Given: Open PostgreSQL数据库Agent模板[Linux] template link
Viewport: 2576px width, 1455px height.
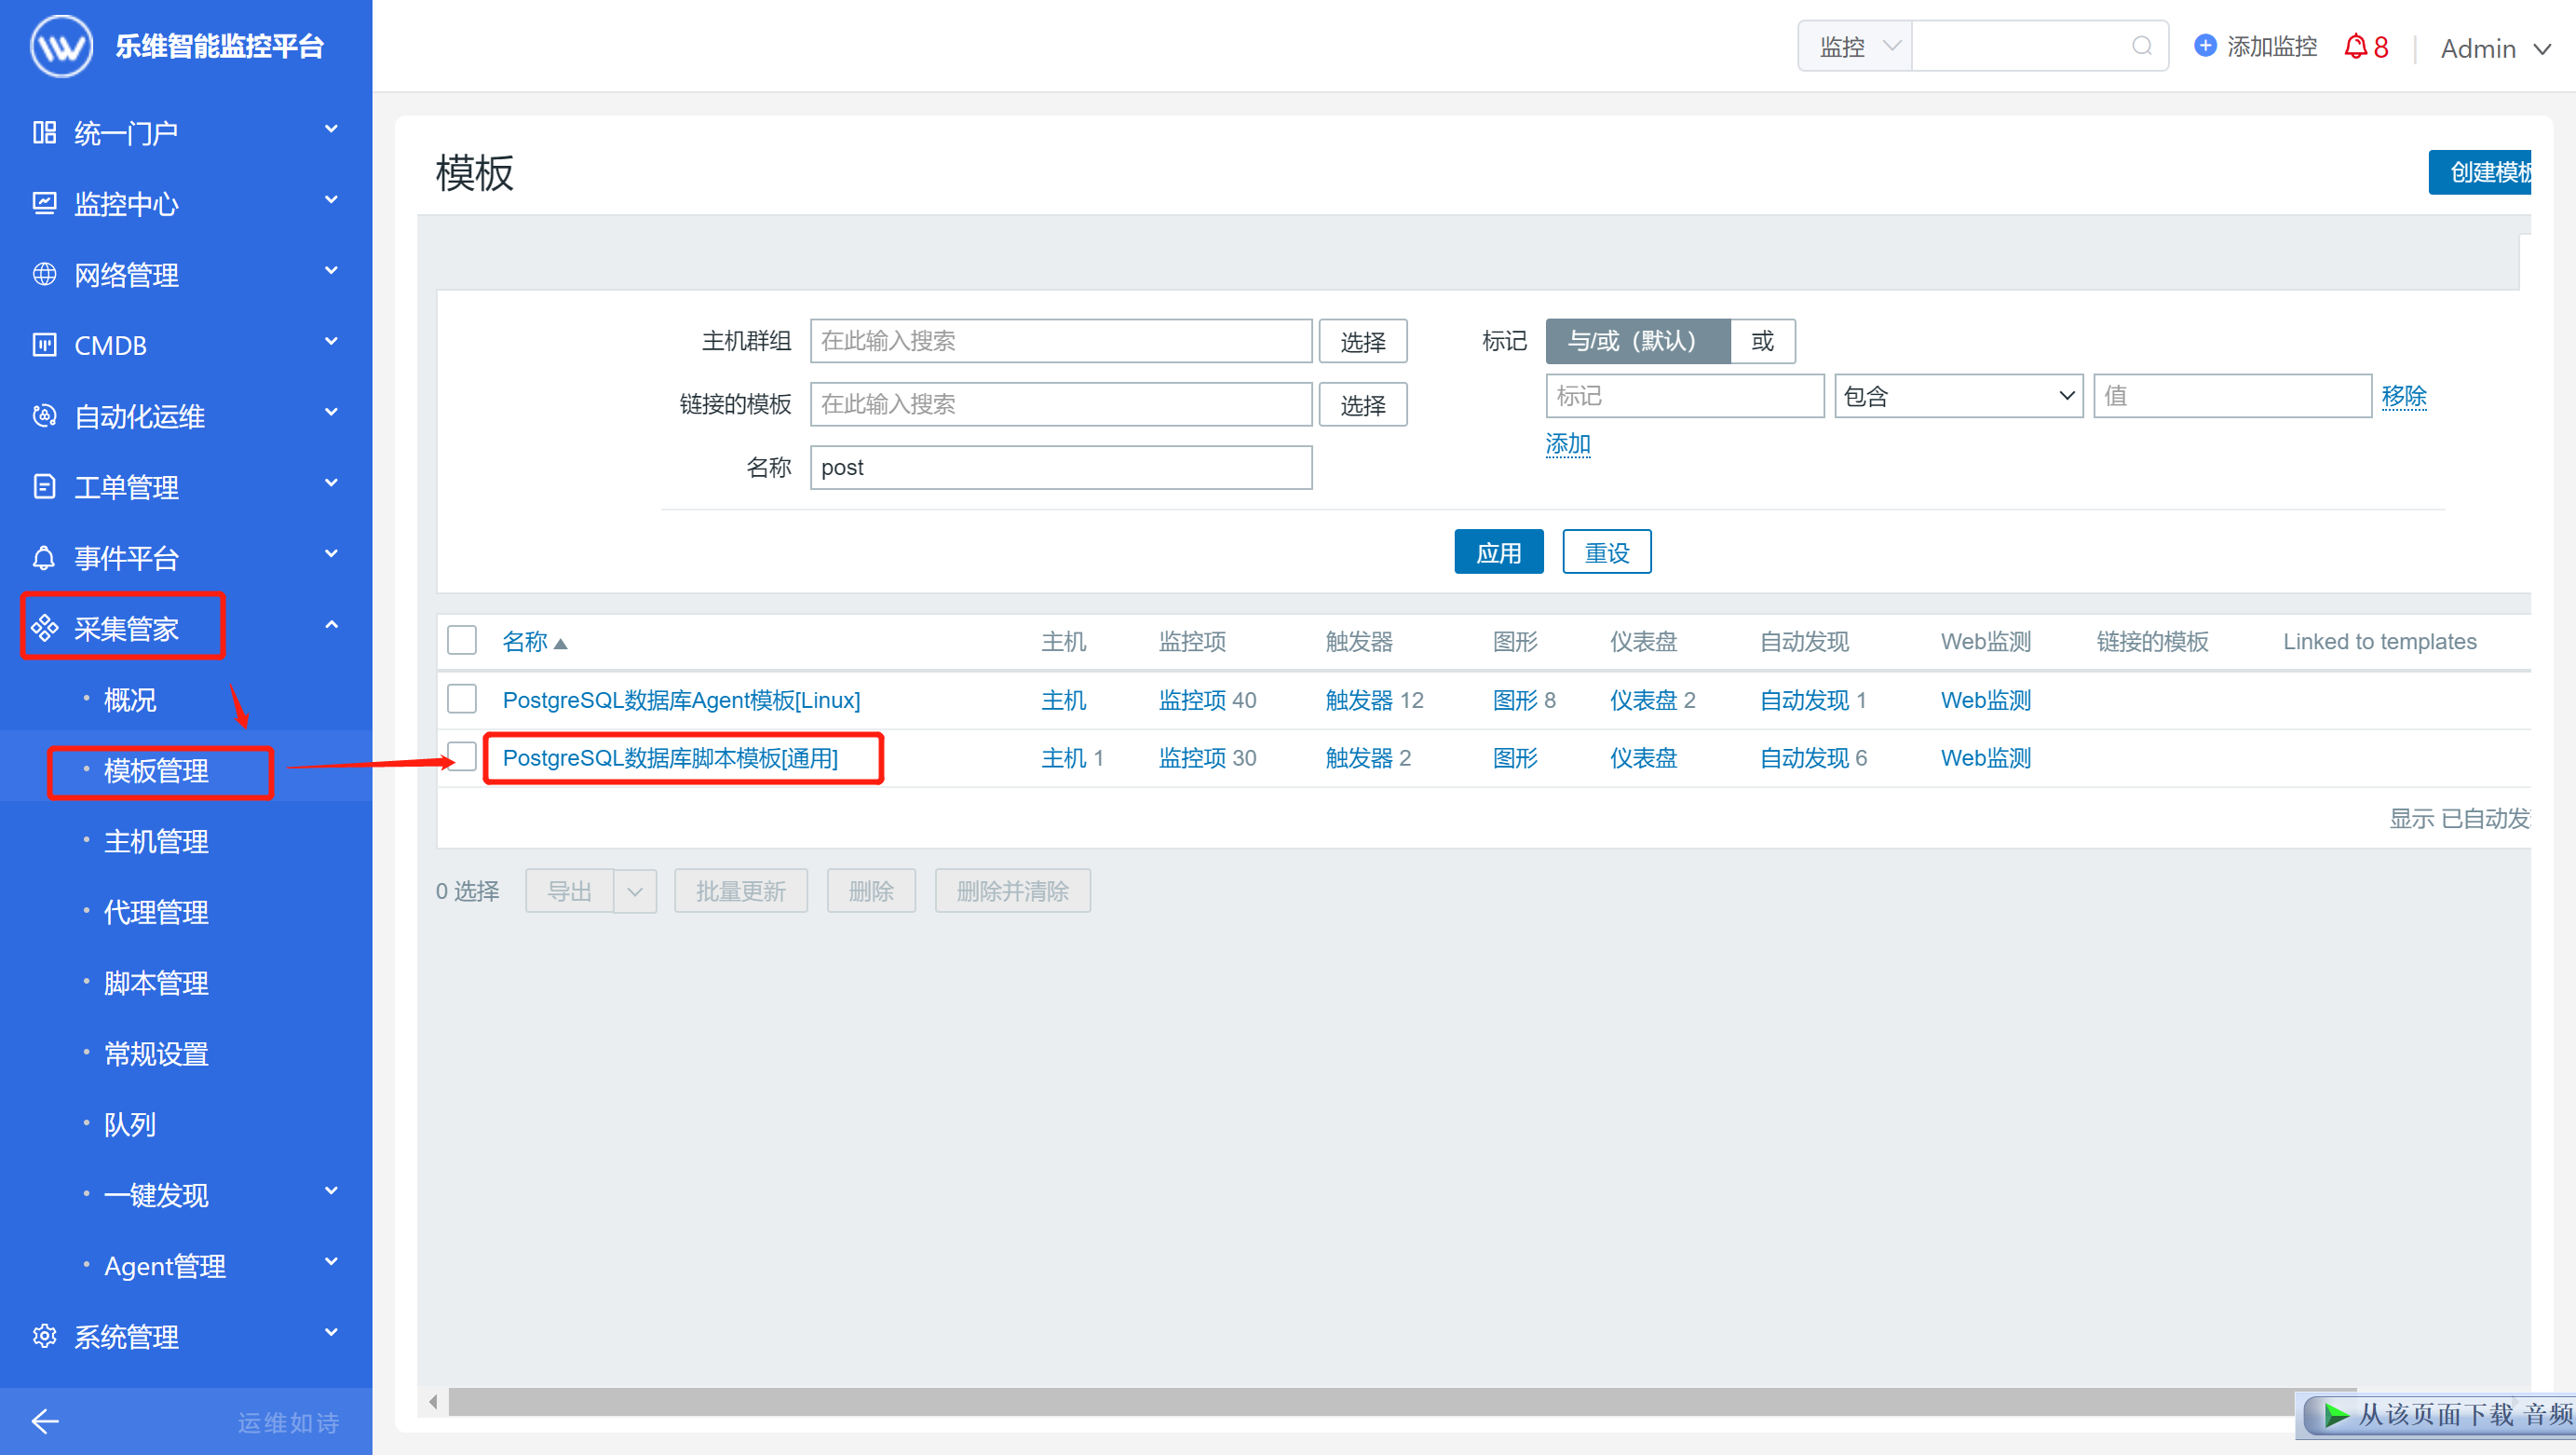Looking at the screenshot, I should point(681,700).
